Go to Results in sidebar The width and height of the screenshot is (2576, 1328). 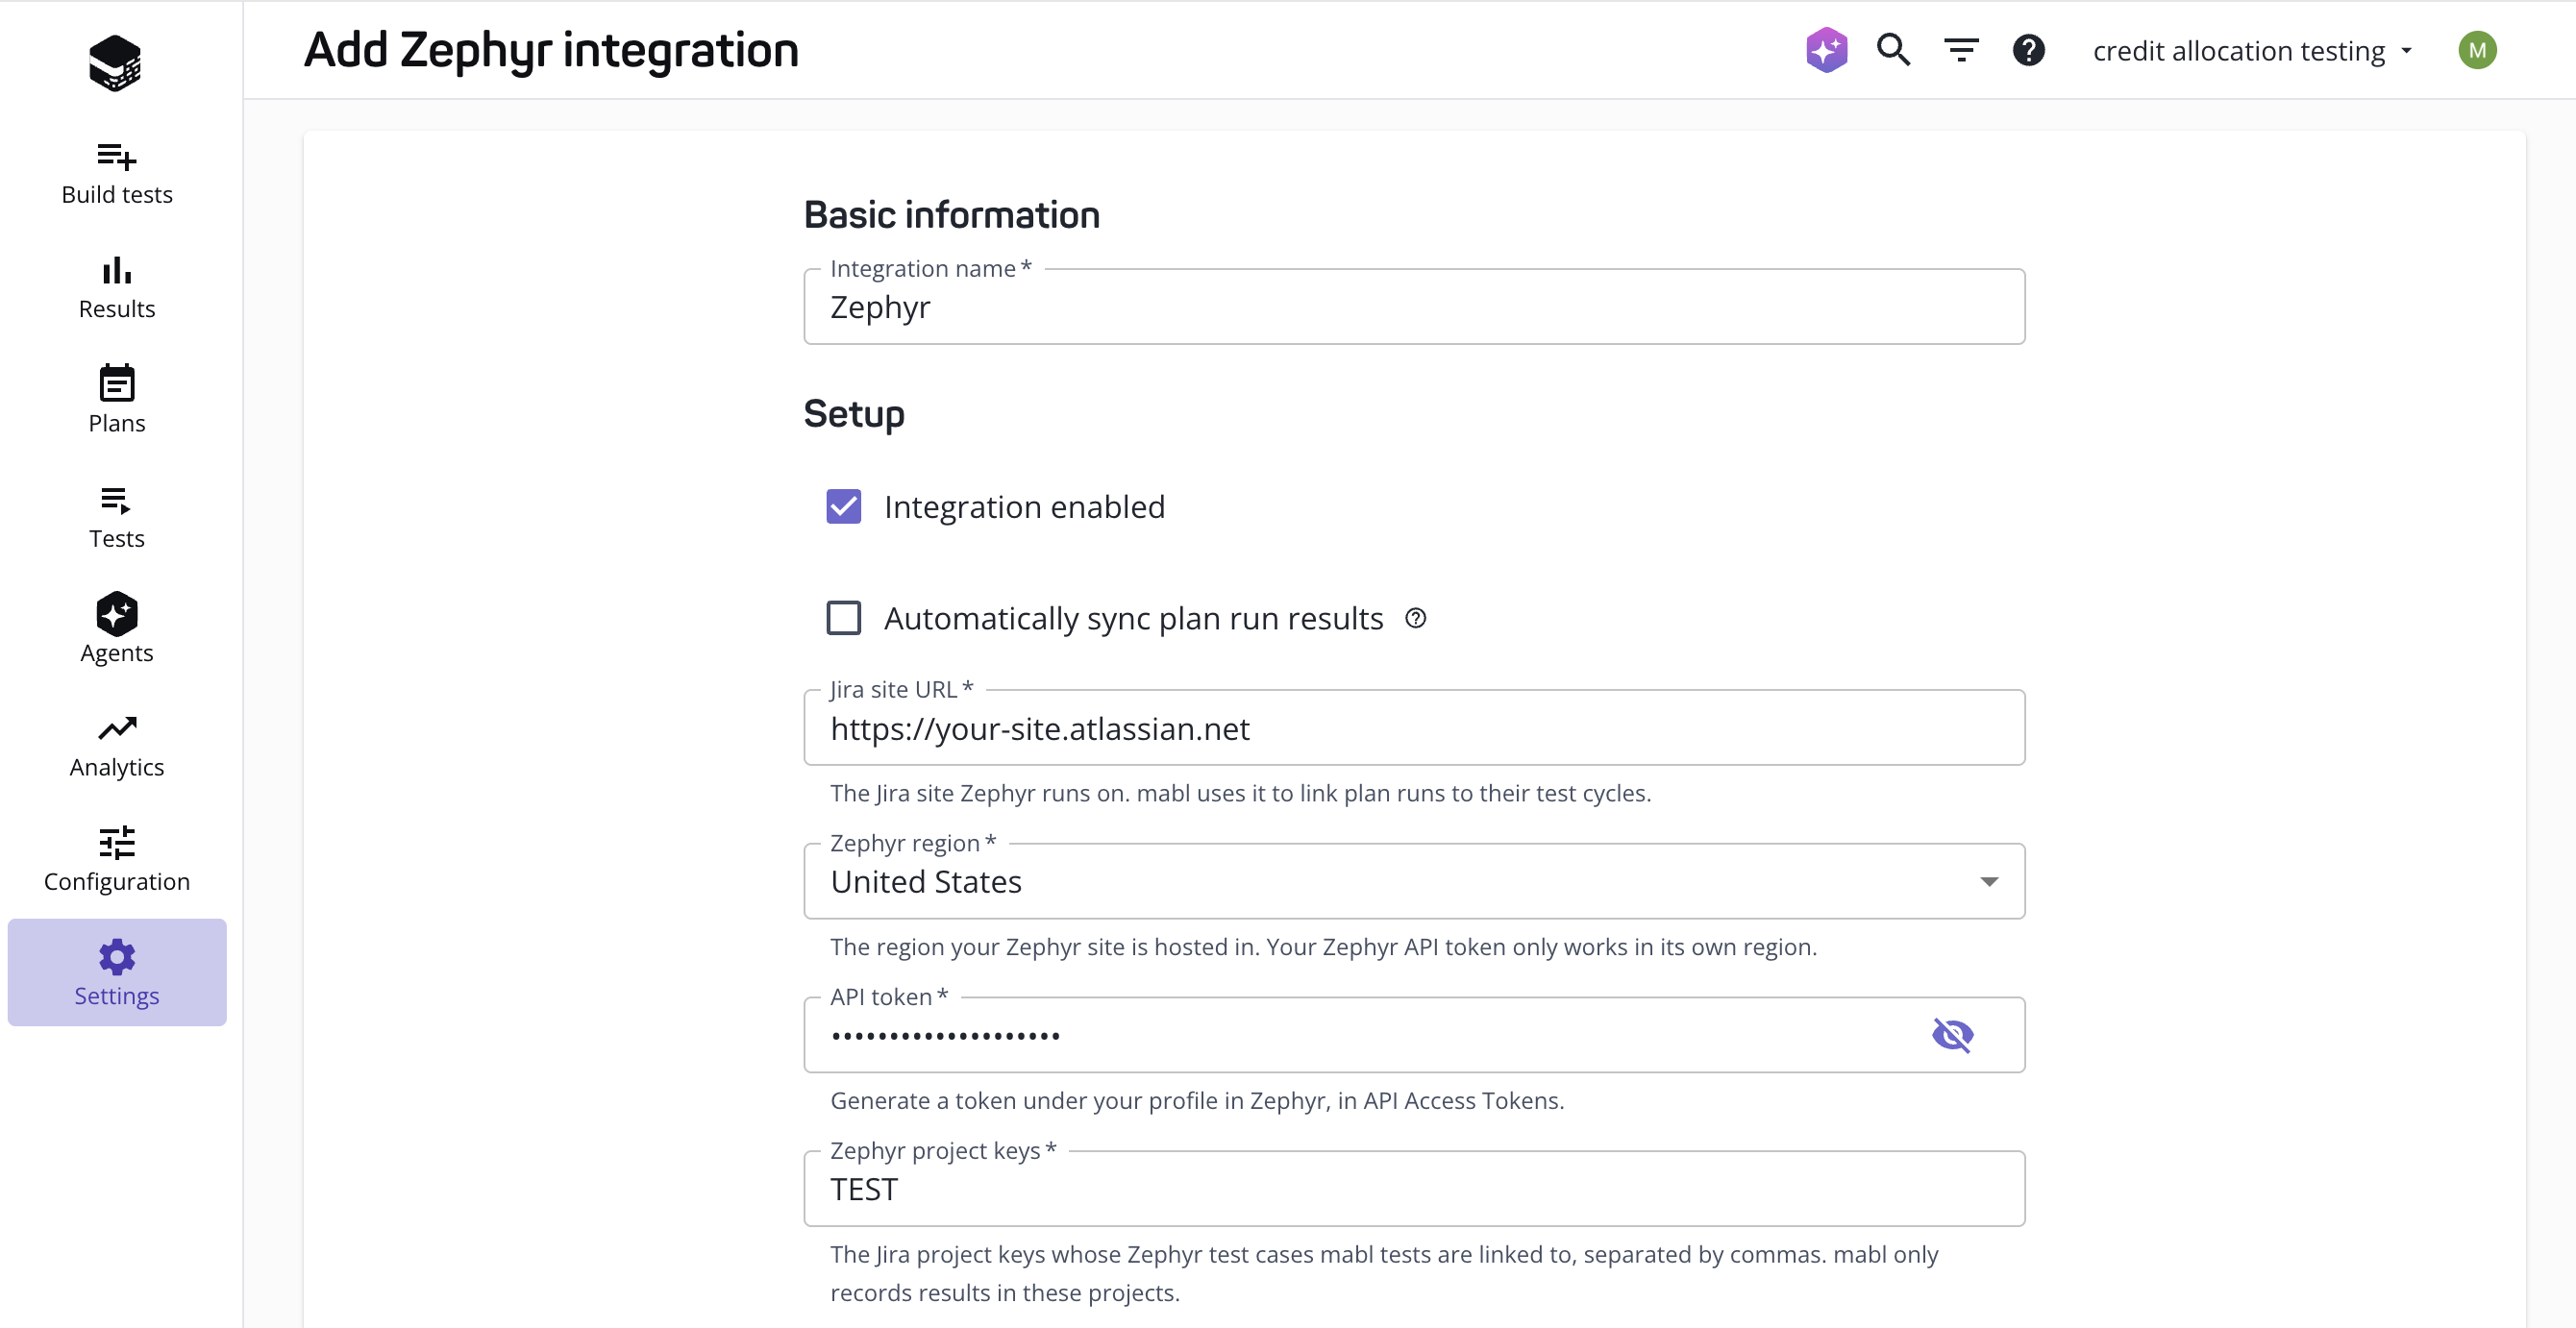pos(117,288)
